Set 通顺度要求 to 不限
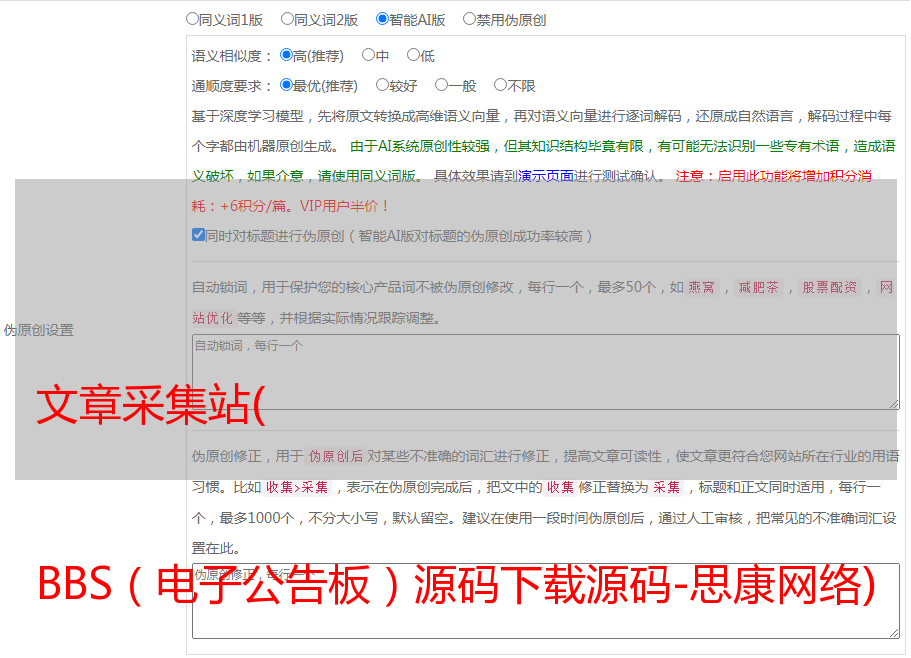This screenshot has width=911, height=658. 500,86
